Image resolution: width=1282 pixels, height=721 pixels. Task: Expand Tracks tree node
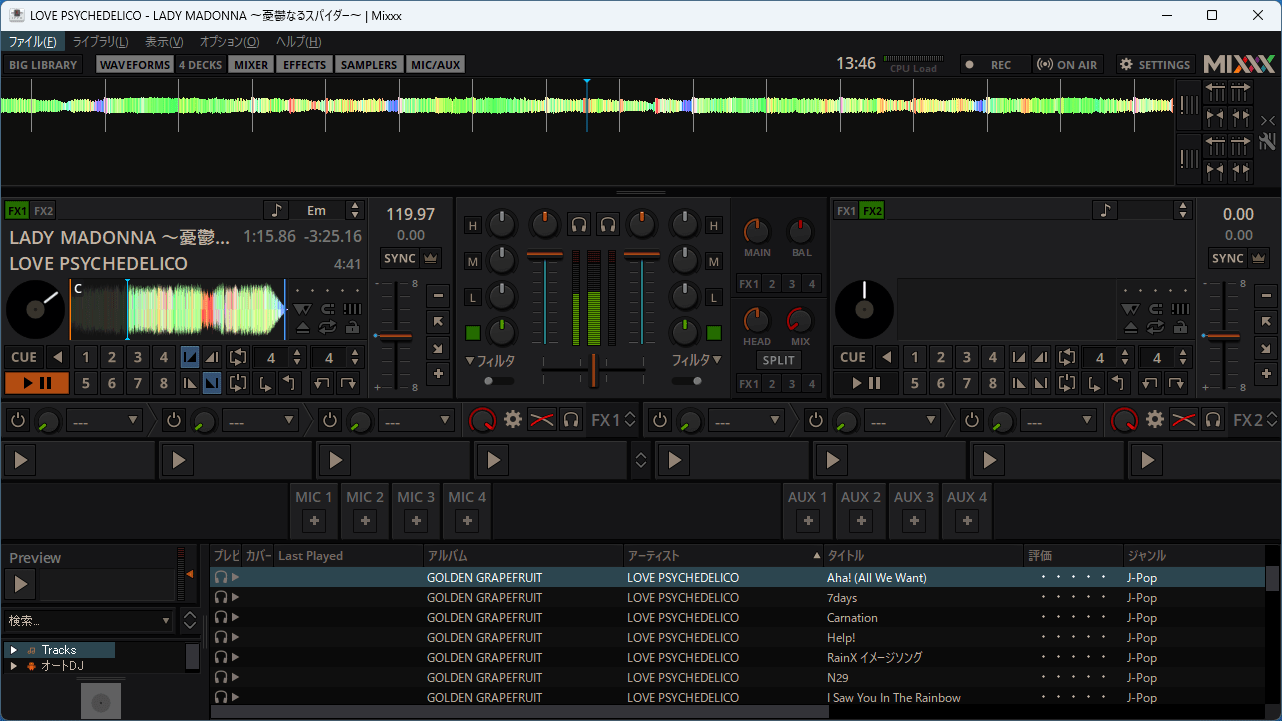pos(13,650)
